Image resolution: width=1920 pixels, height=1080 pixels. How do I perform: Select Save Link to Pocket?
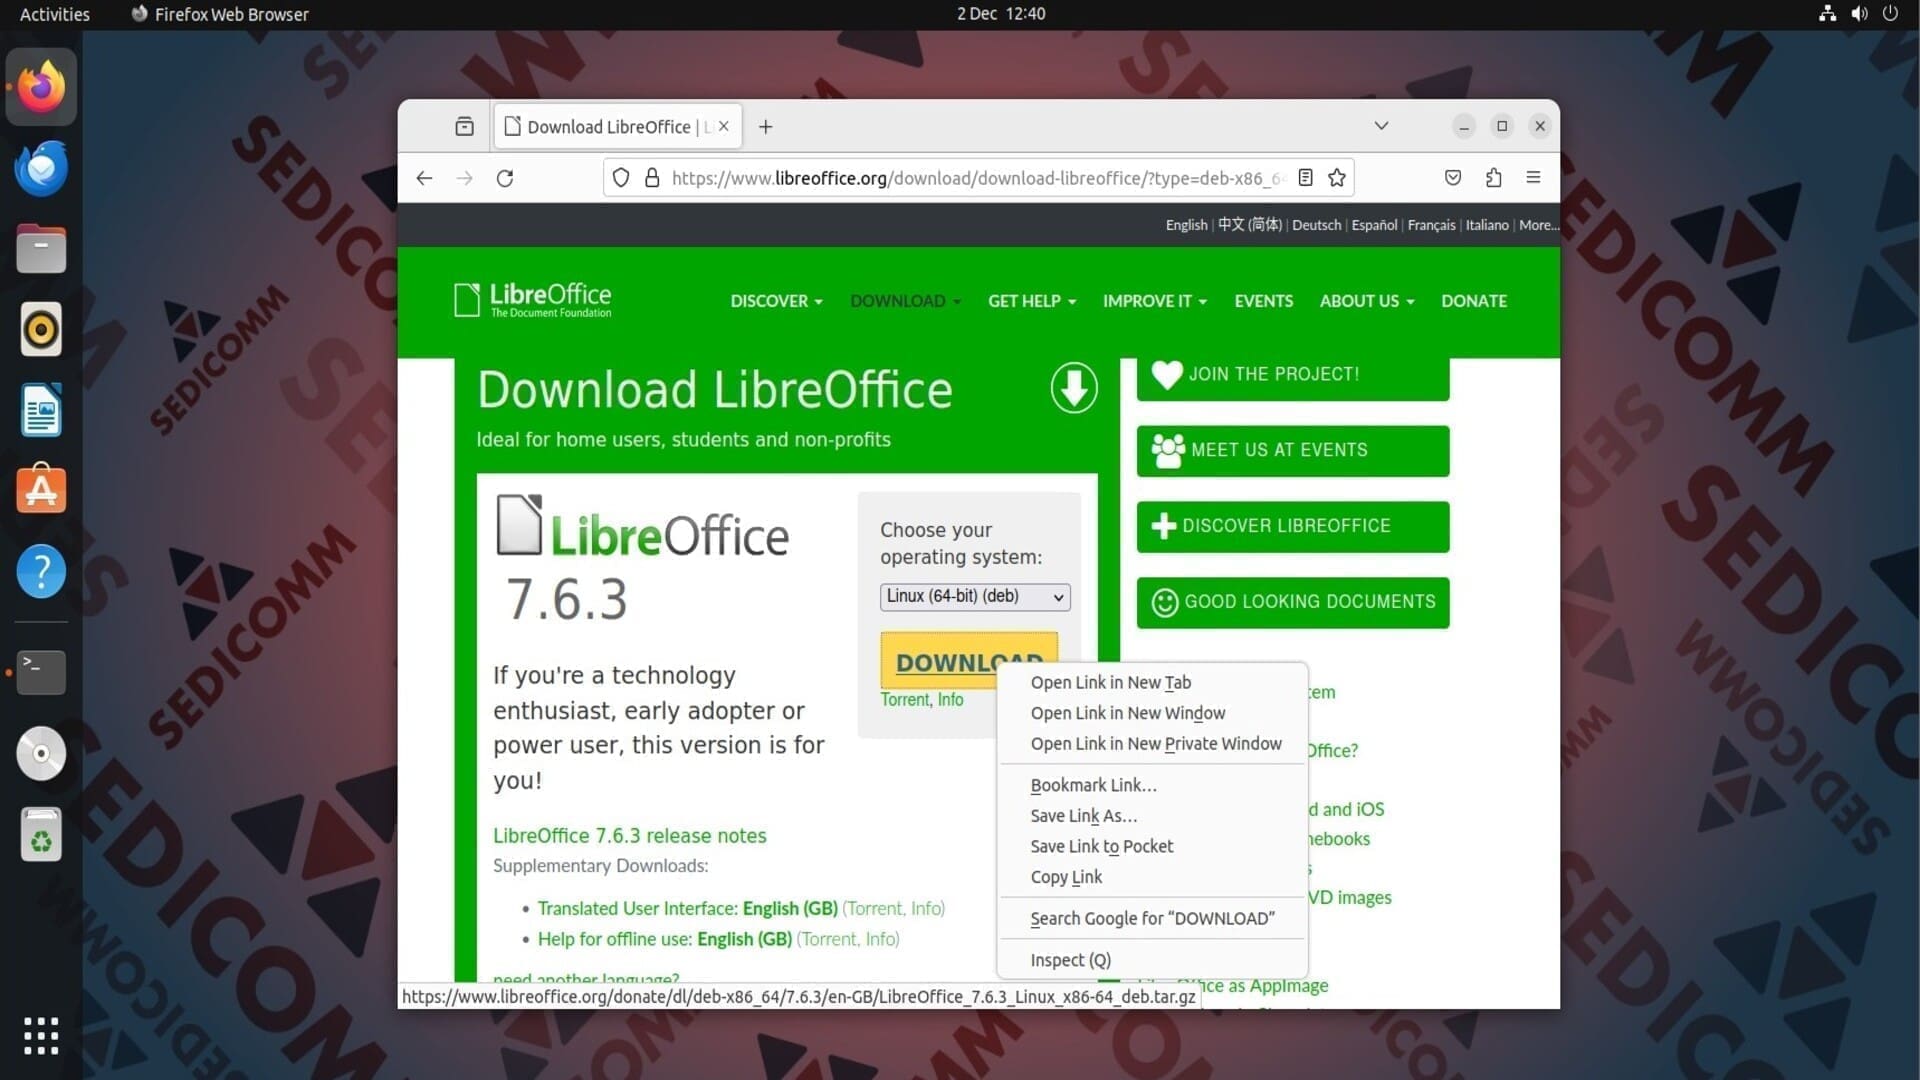click(1152, 846)
